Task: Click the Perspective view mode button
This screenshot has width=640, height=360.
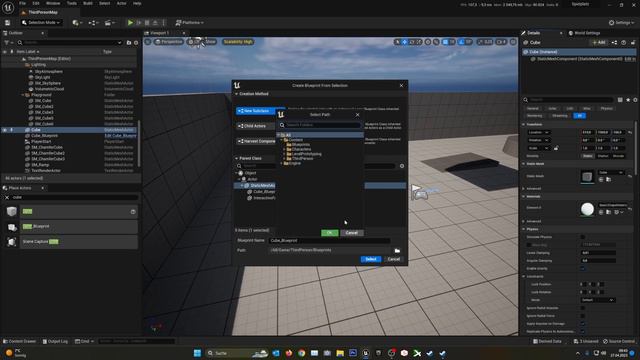Action: [x=169, y=42]
